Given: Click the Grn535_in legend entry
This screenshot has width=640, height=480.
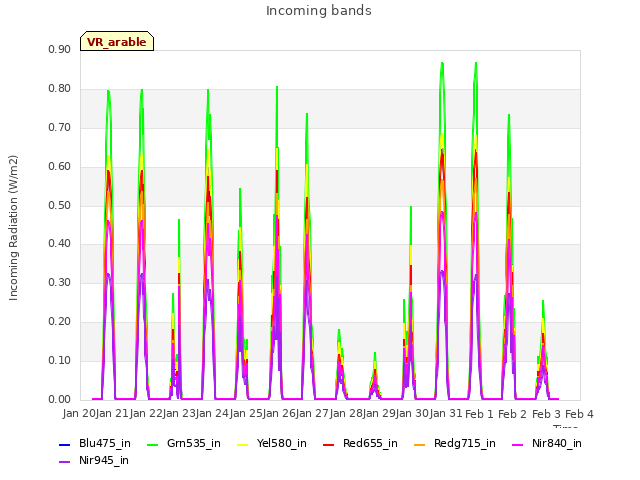Looking at the screenshot, I should coord(184,444).
